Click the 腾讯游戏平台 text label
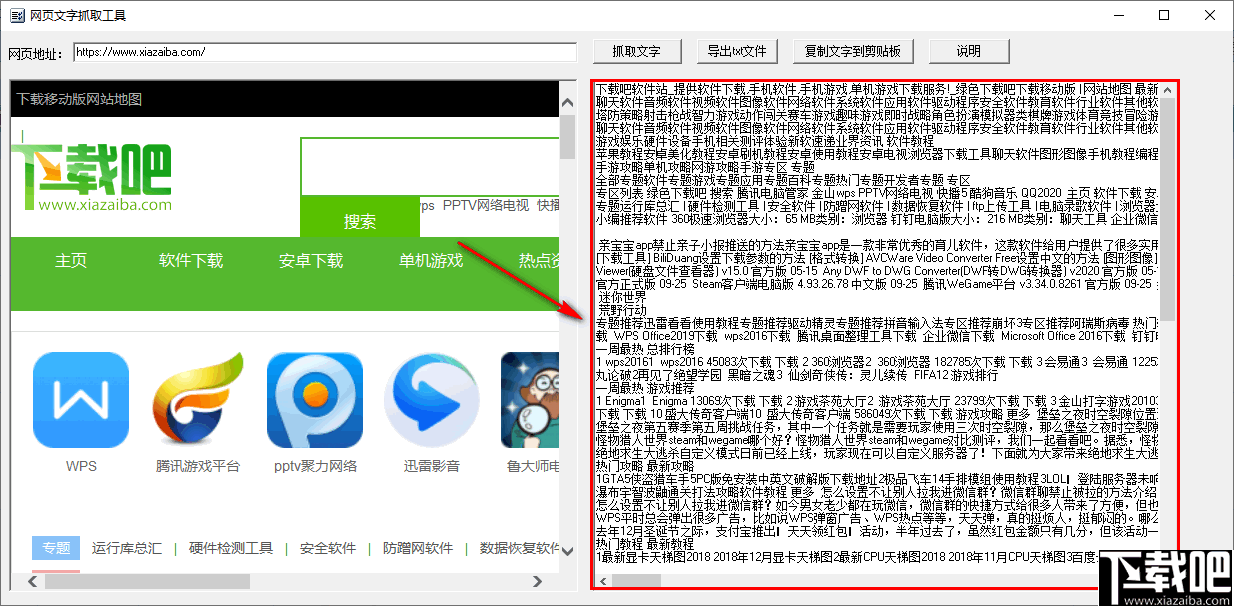1234x606 pixels. (x=198, y=466)
